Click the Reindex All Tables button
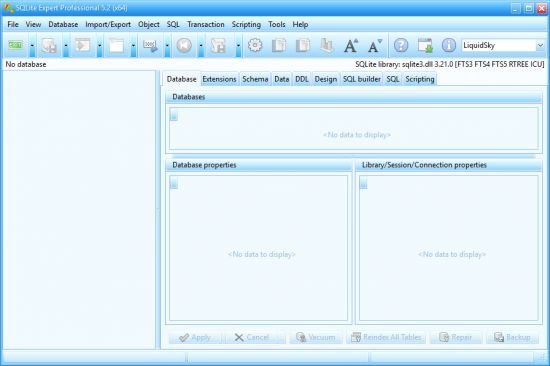 pyautogui.click(x=386, y=337)
